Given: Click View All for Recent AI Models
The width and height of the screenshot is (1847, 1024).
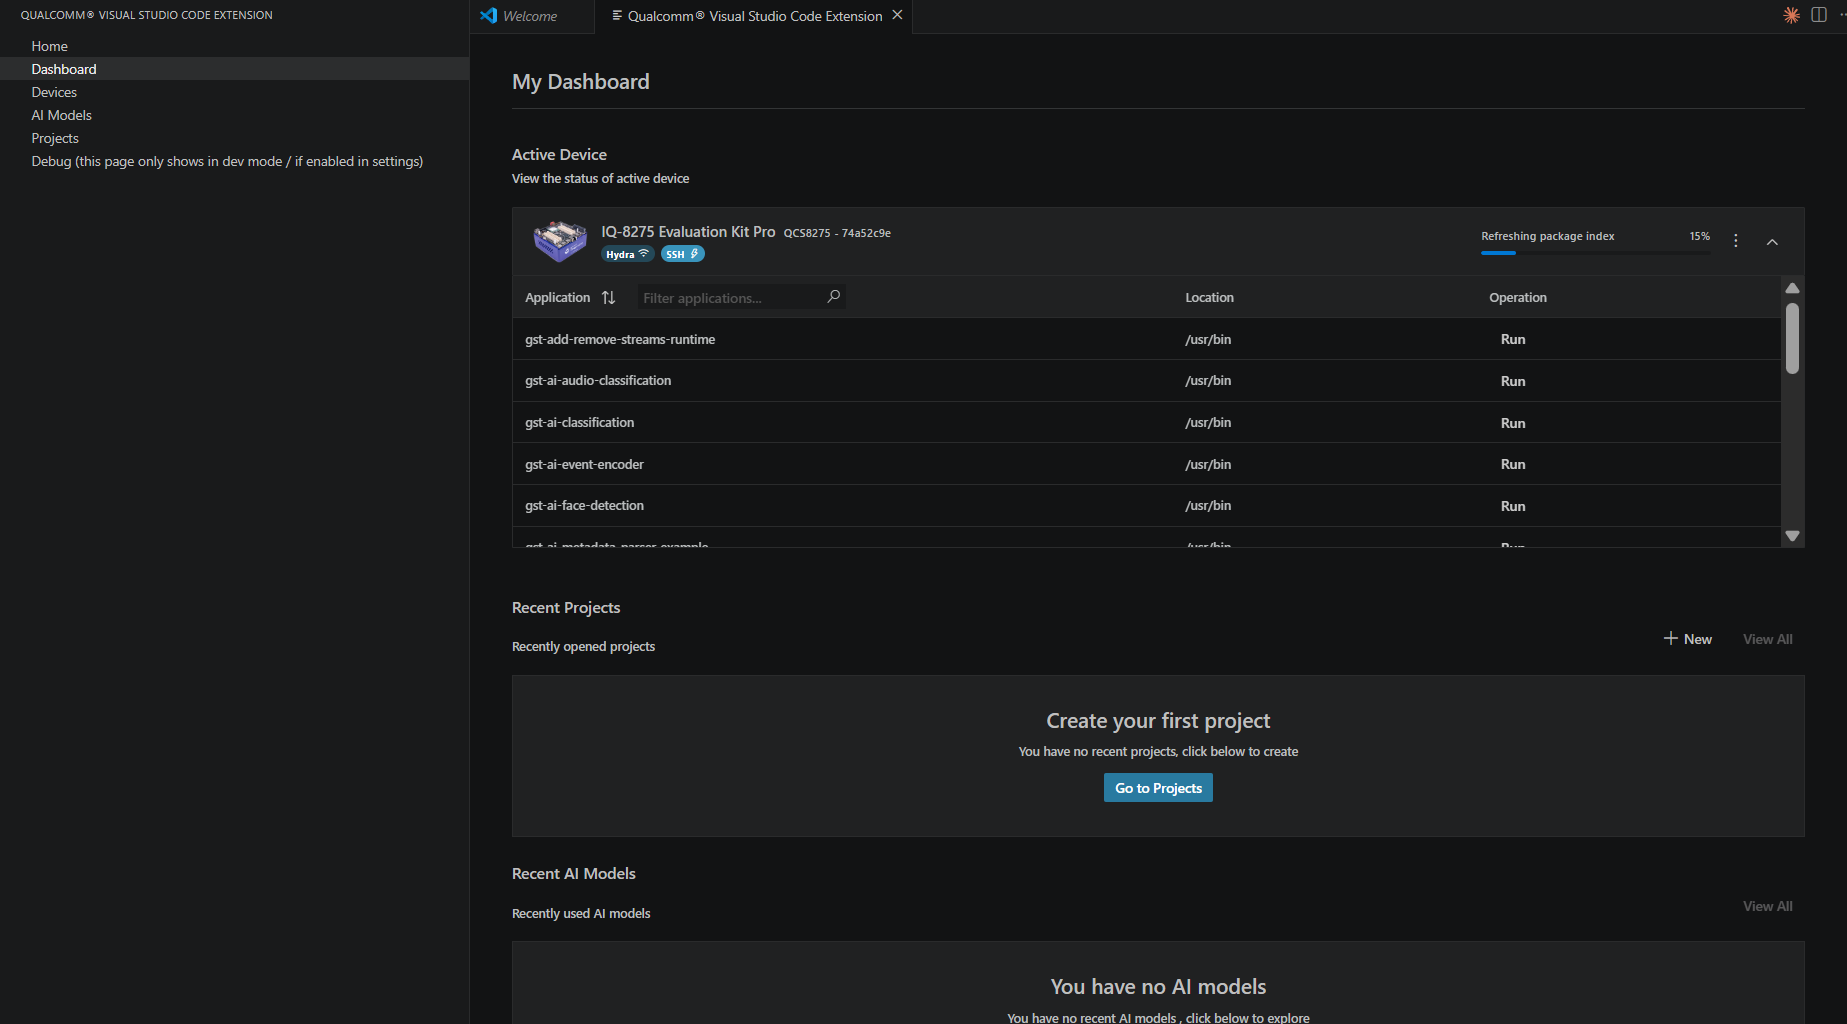Looking at the screenshot, I should click(x=1767, y=906).
